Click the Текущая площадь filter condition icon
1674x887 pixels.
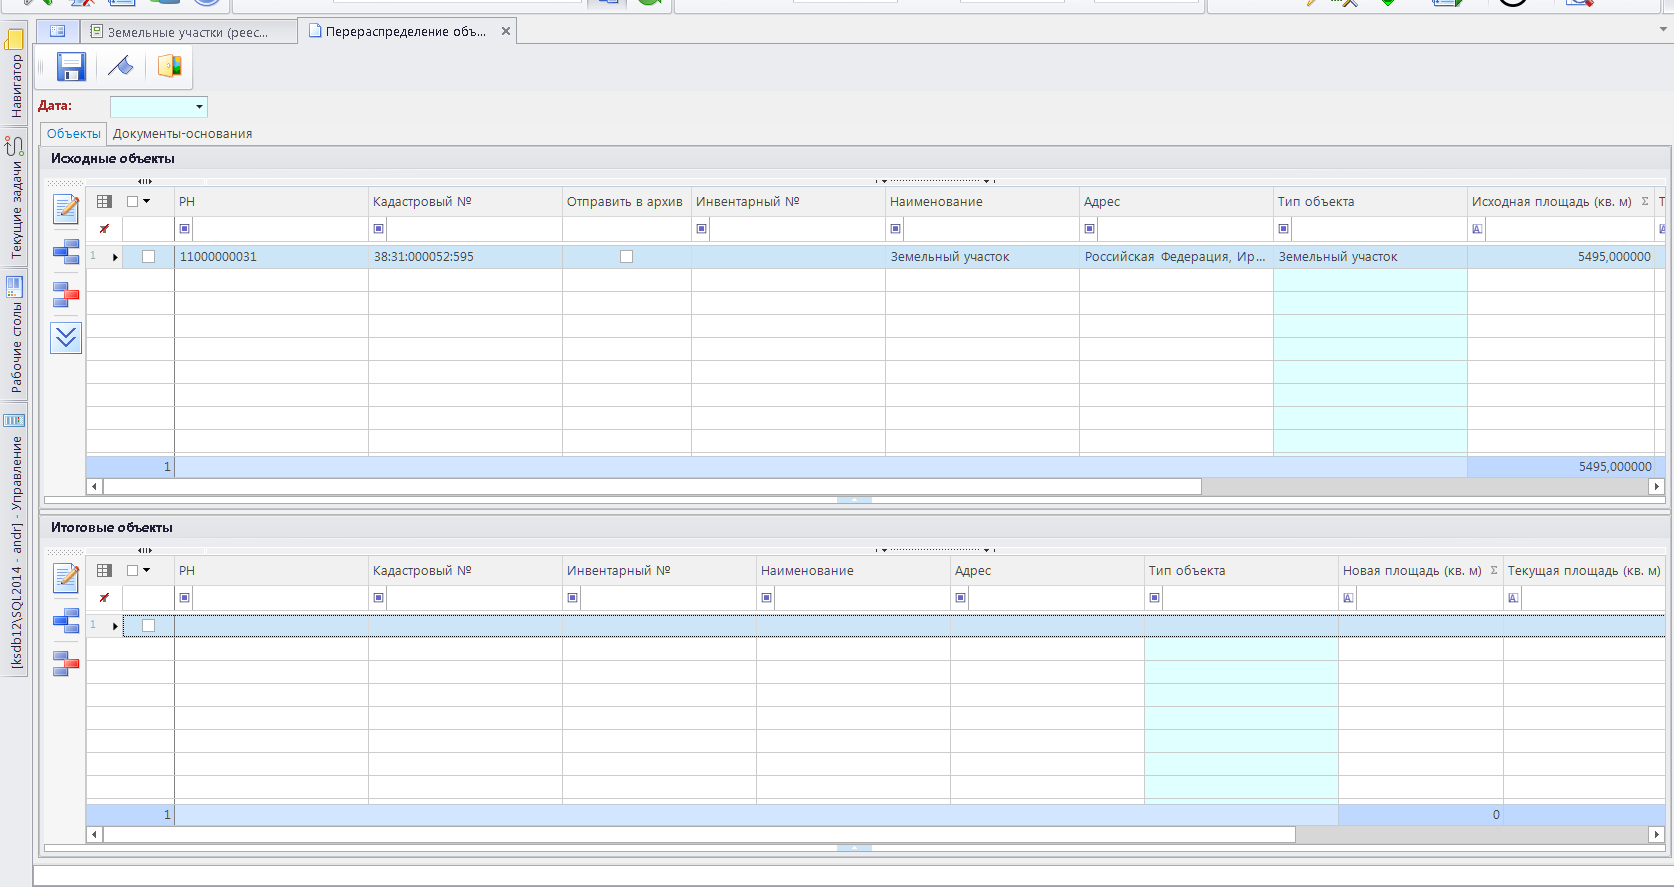click(x=1514, y=598)
